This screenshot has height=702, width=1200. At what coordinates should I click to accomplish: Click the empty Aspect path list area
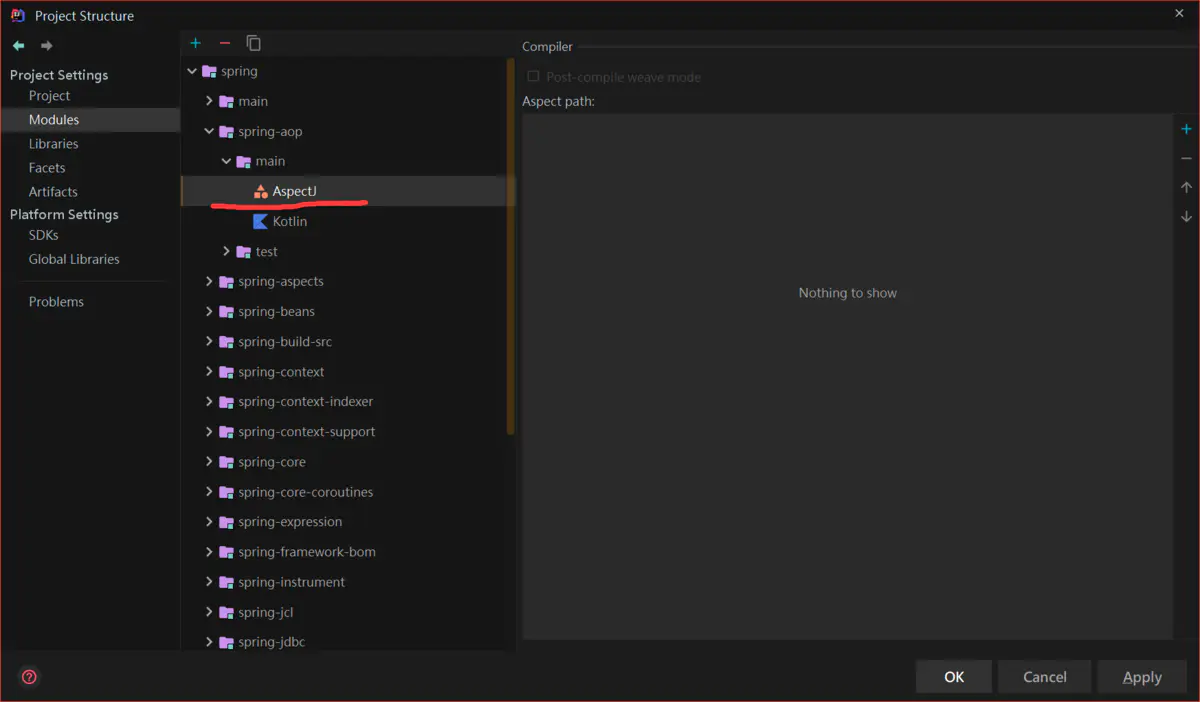(x=847, y=376)
